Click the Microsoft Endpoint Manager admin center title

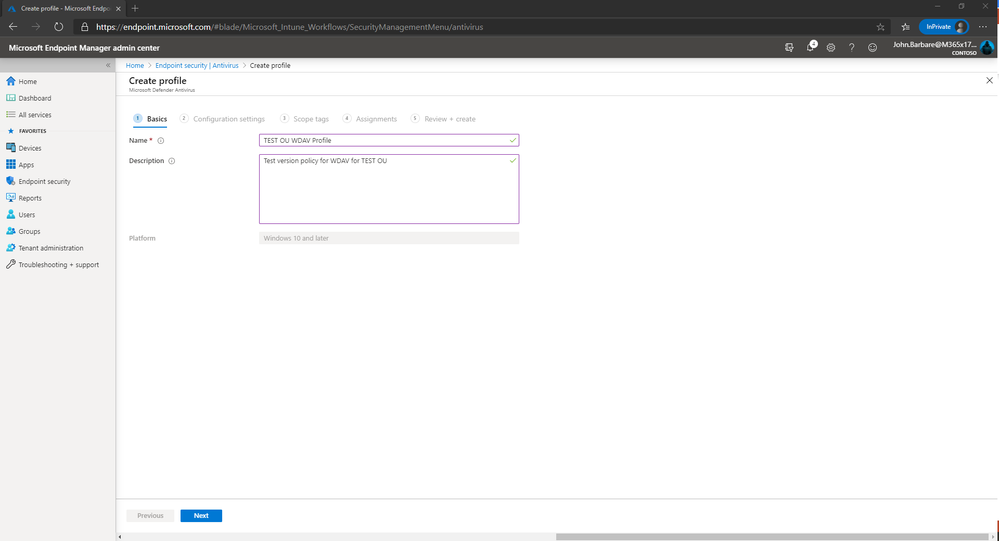[84, 48]
